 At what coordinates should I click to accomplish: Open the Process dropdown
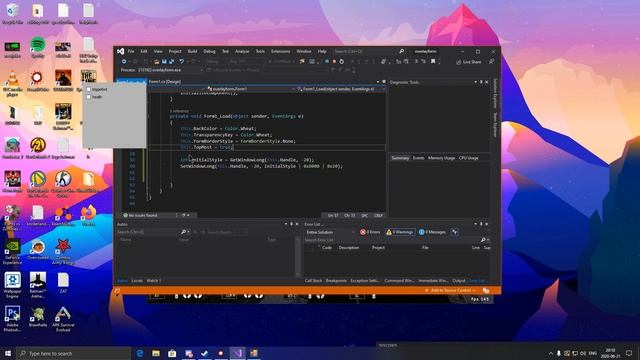(x=171, y=70)
